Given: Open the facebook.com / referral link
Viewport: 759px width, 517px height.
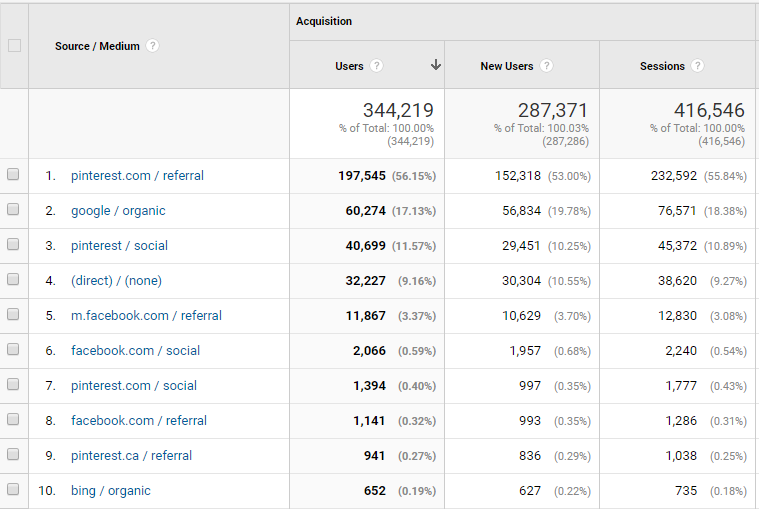Looking at the screenshot, I should click(139, 421).
